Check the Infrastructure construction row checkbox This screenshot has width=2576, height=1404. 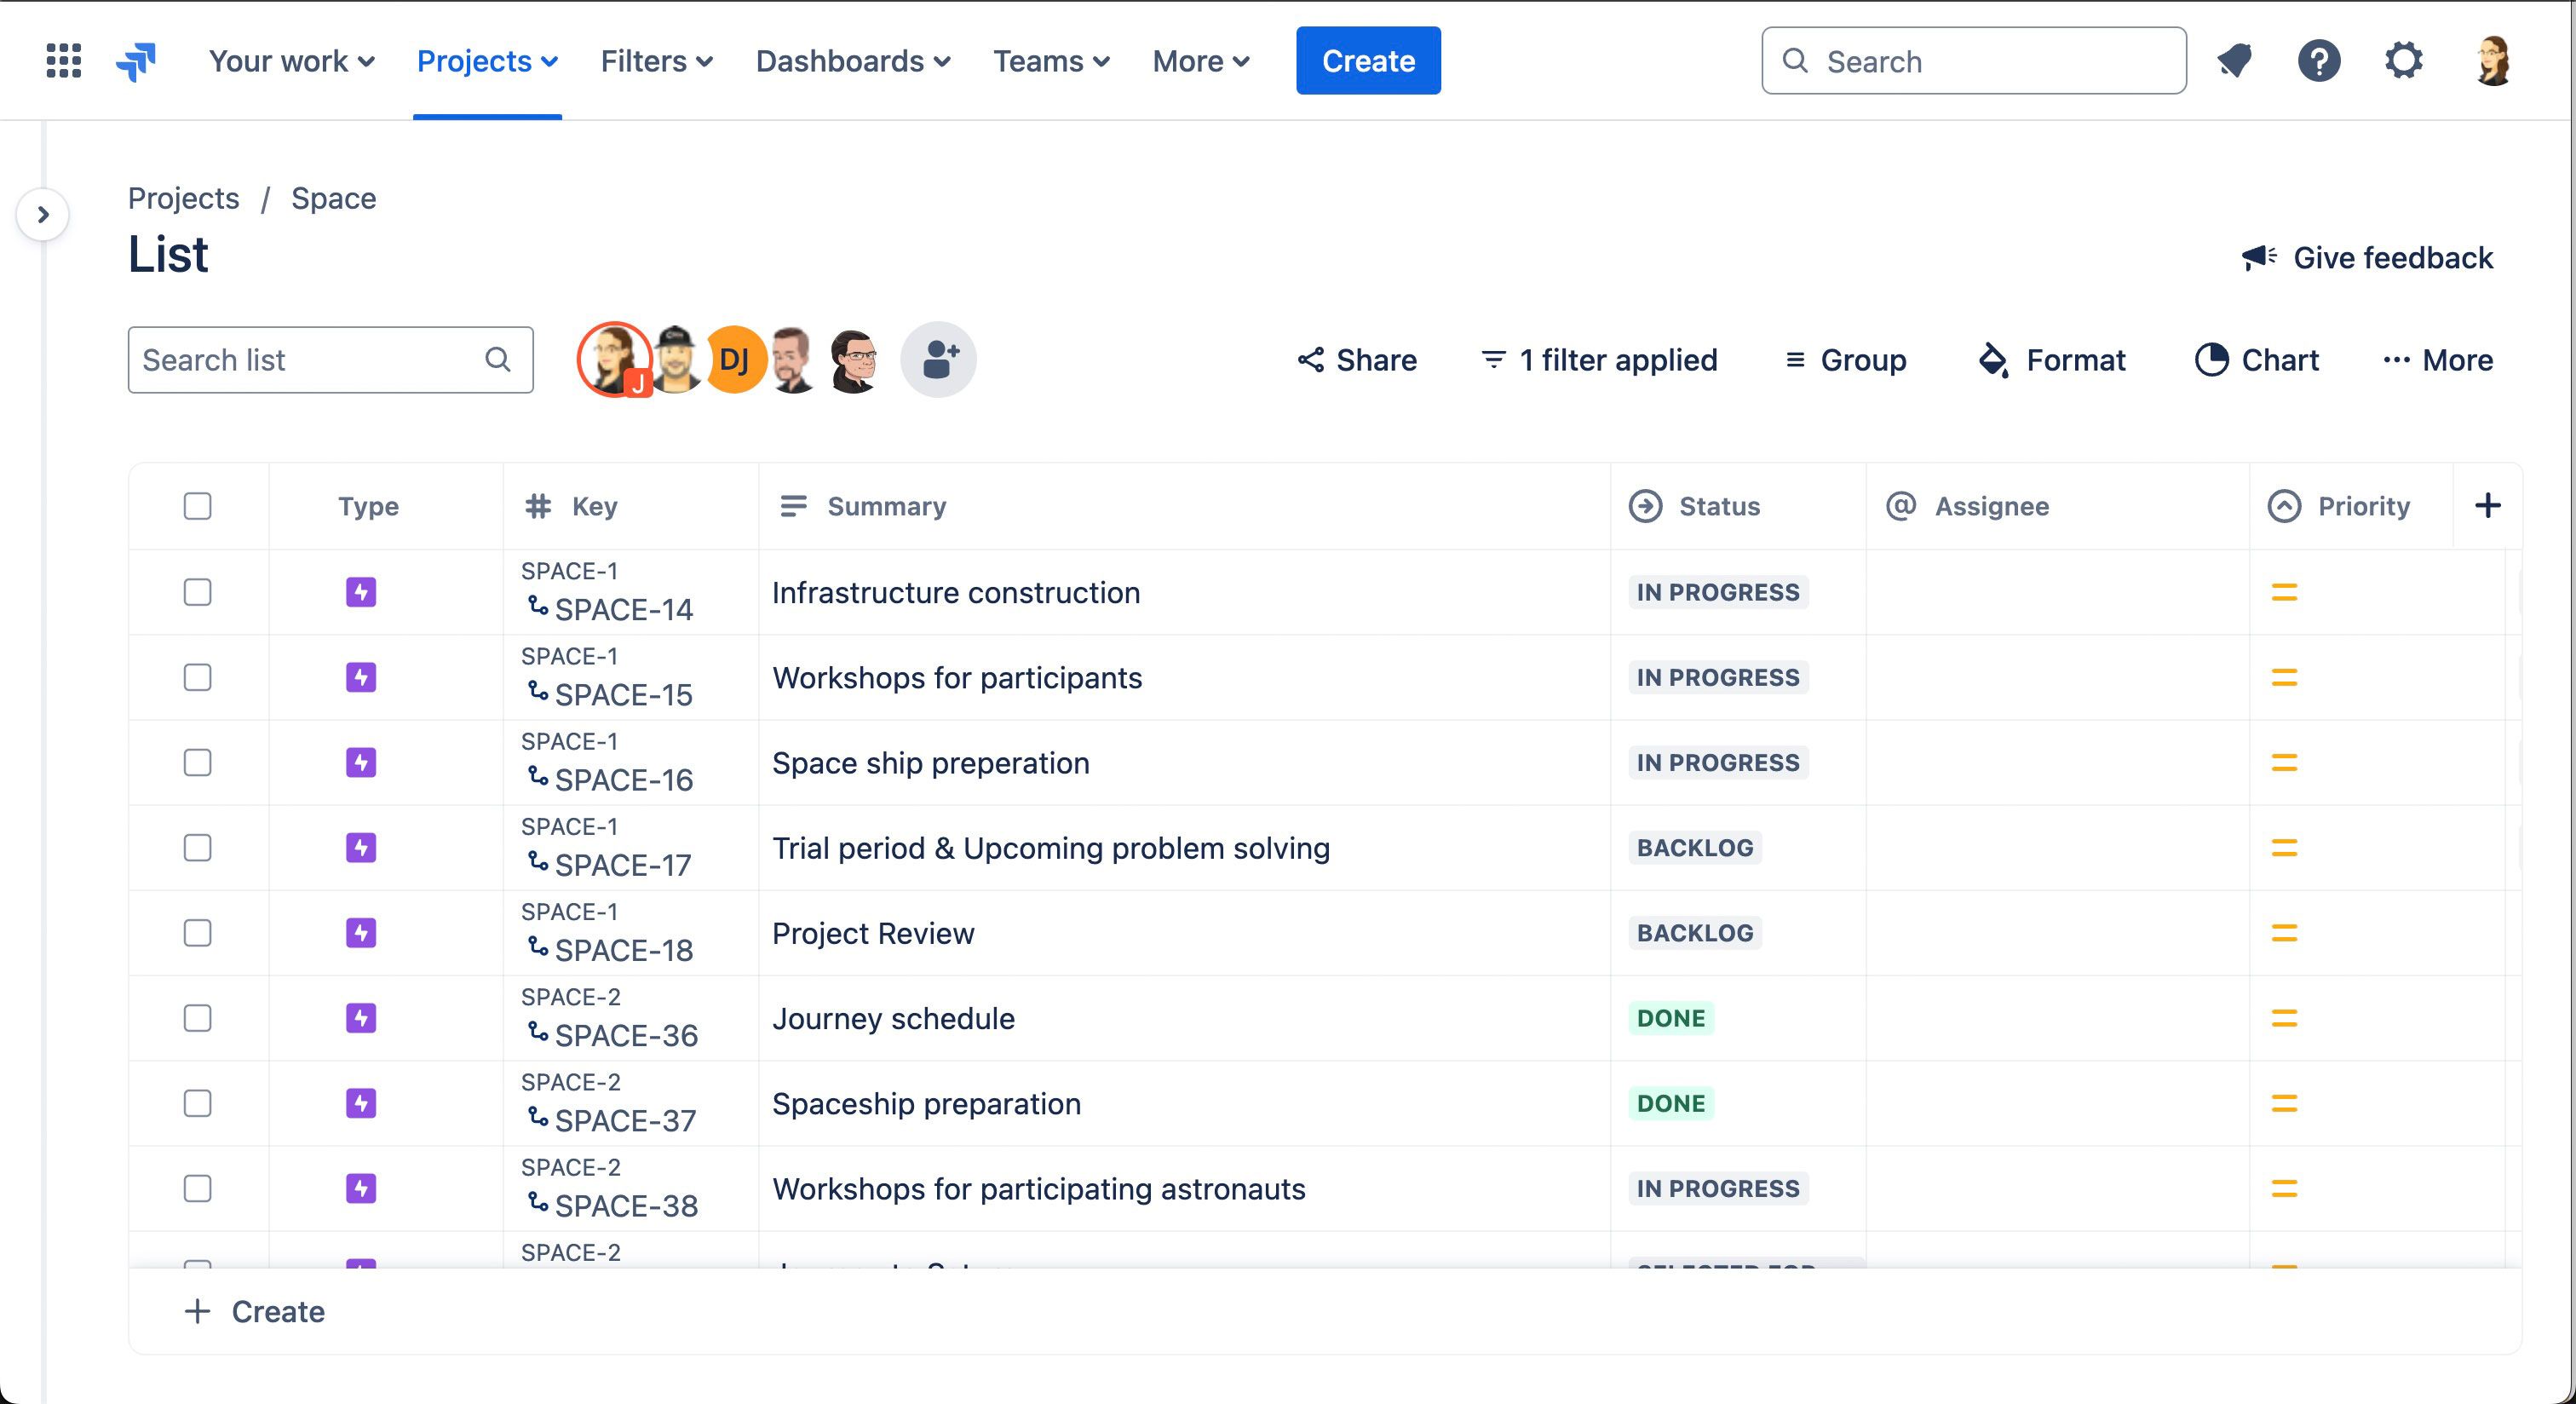[x=197, y=592]
